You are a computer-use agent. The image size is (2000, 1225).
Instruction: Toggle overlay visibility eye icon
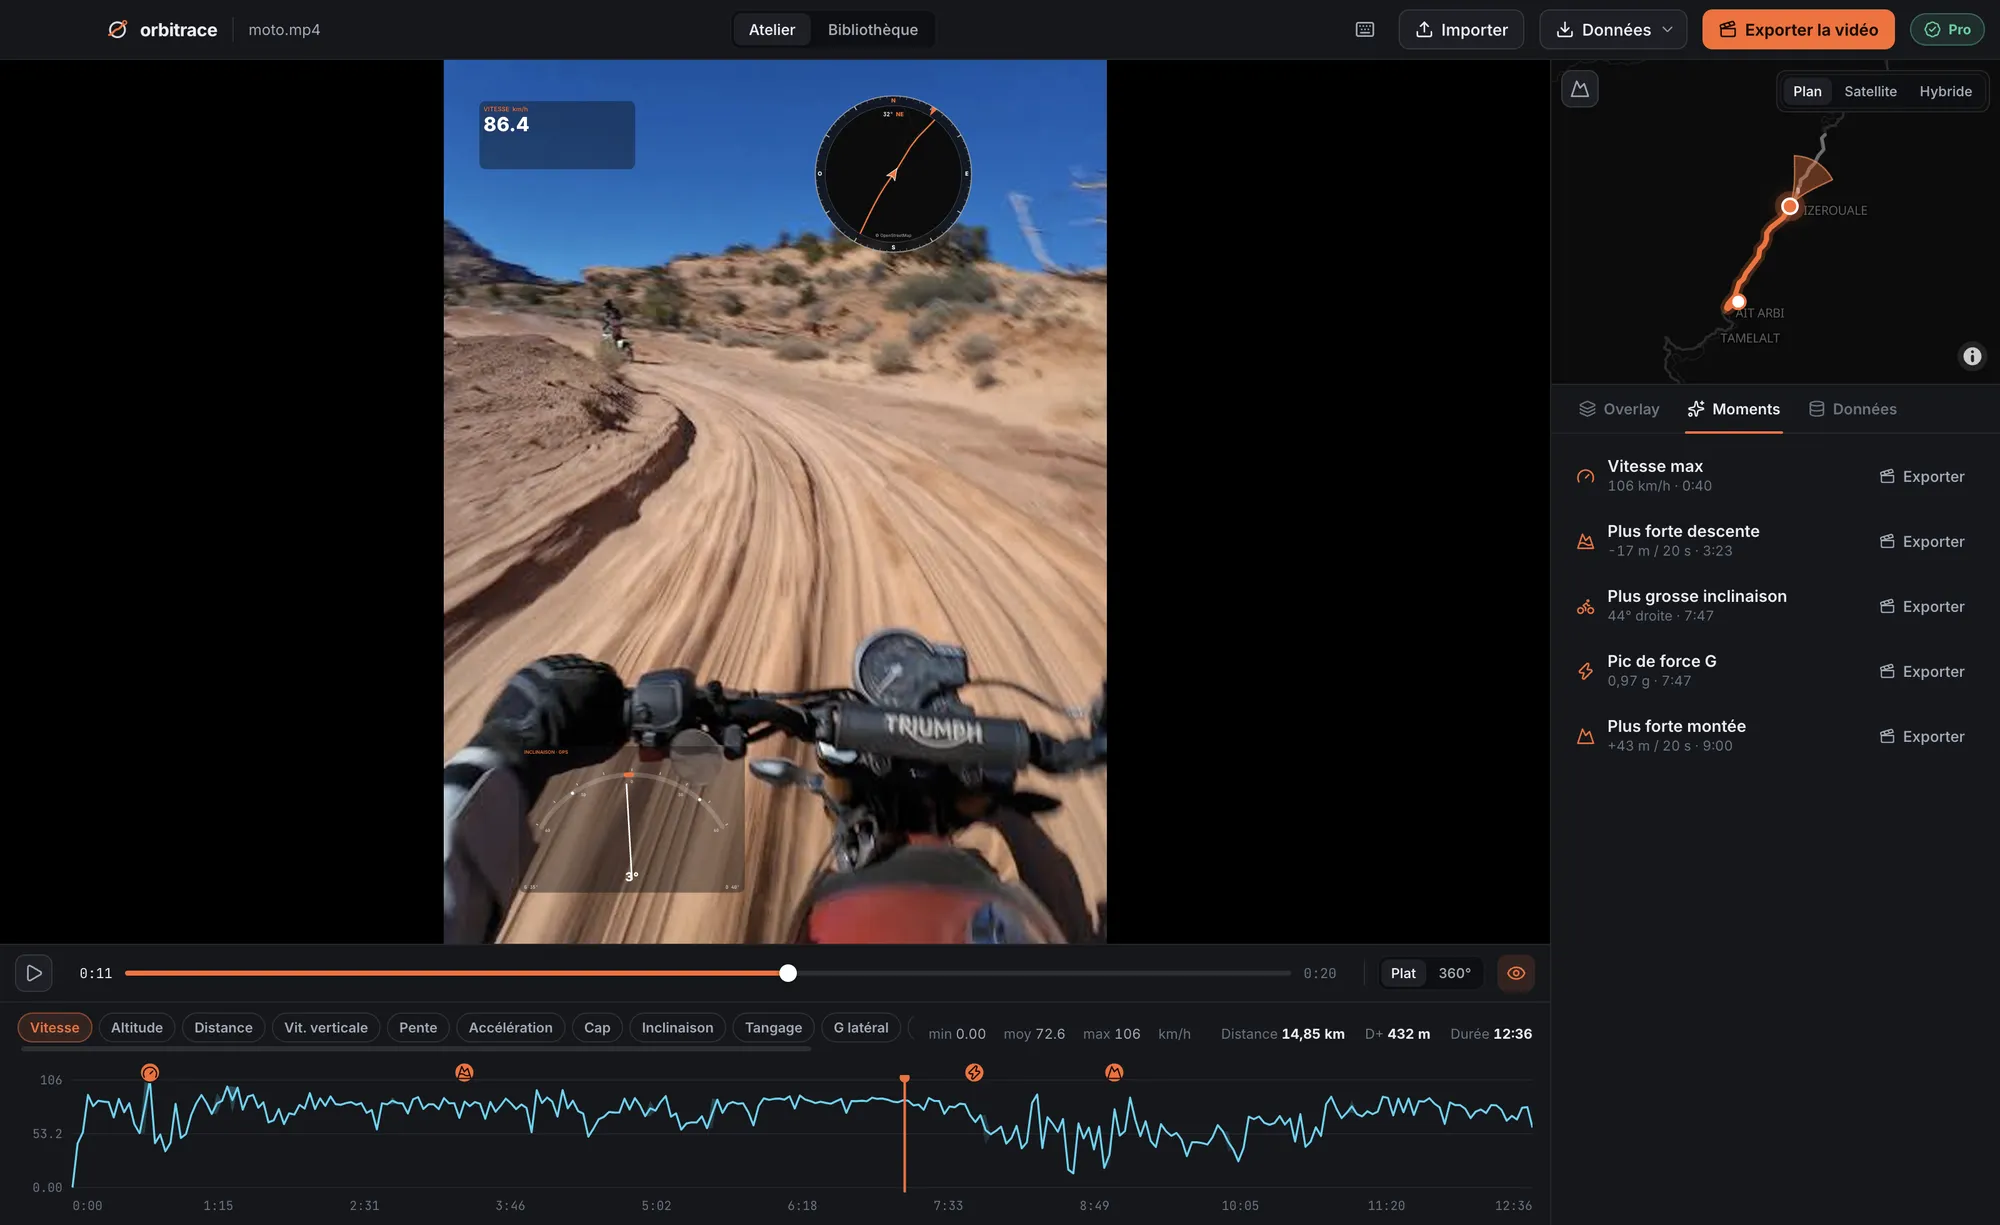pos(1516,973)
